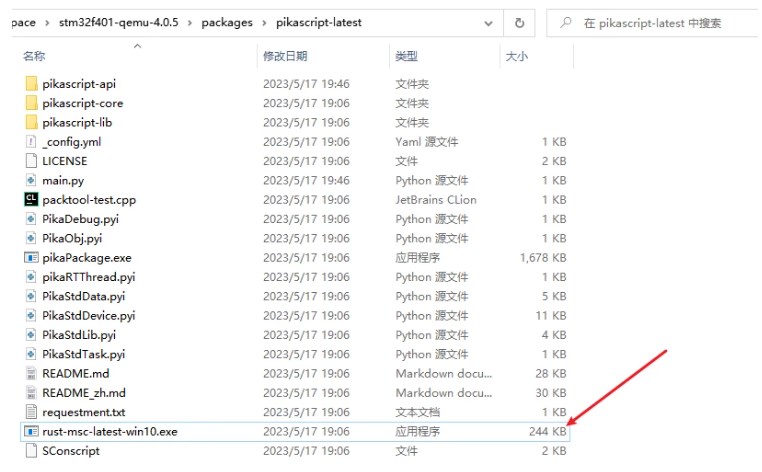Select the PikaDebug.pyi file name
The height and width of the screenshot is (472, 762).
click(80, 219)
